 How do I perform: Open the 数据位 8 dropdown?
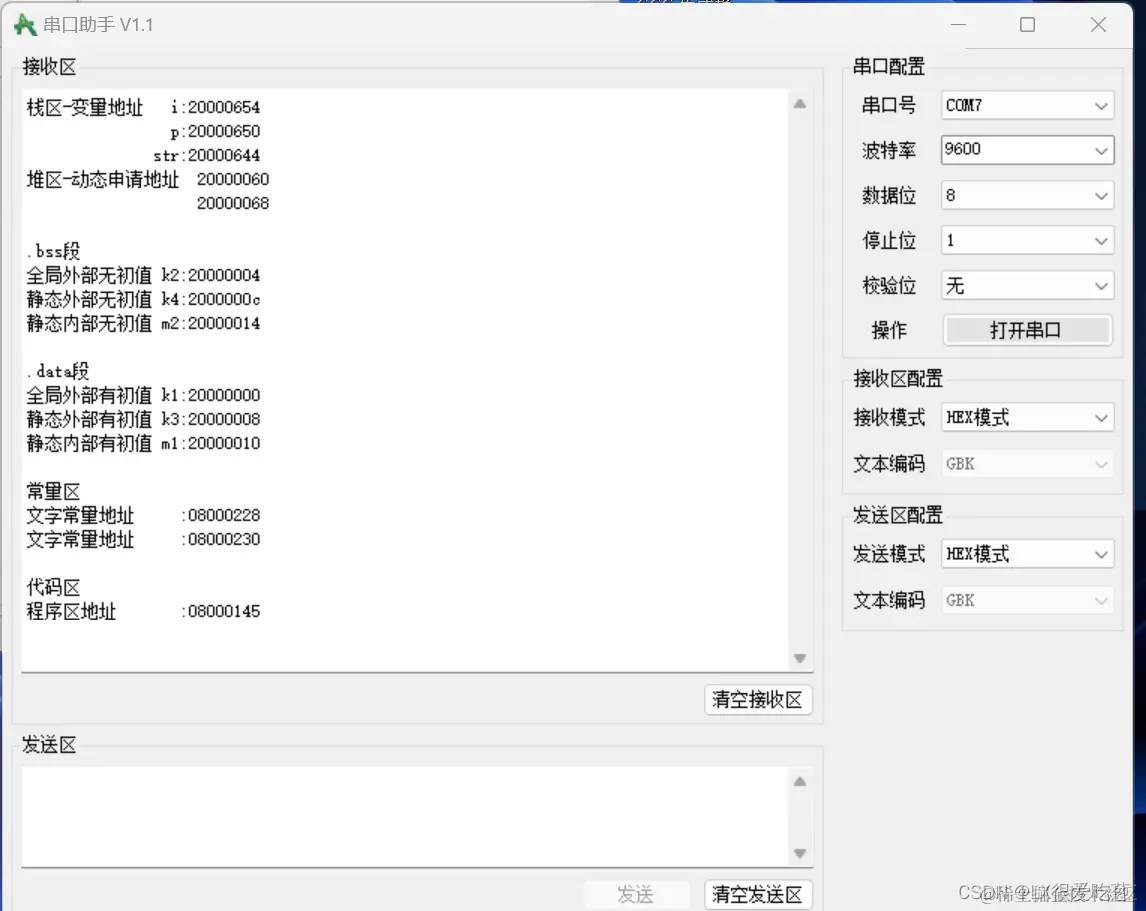tap(1027, 196)
